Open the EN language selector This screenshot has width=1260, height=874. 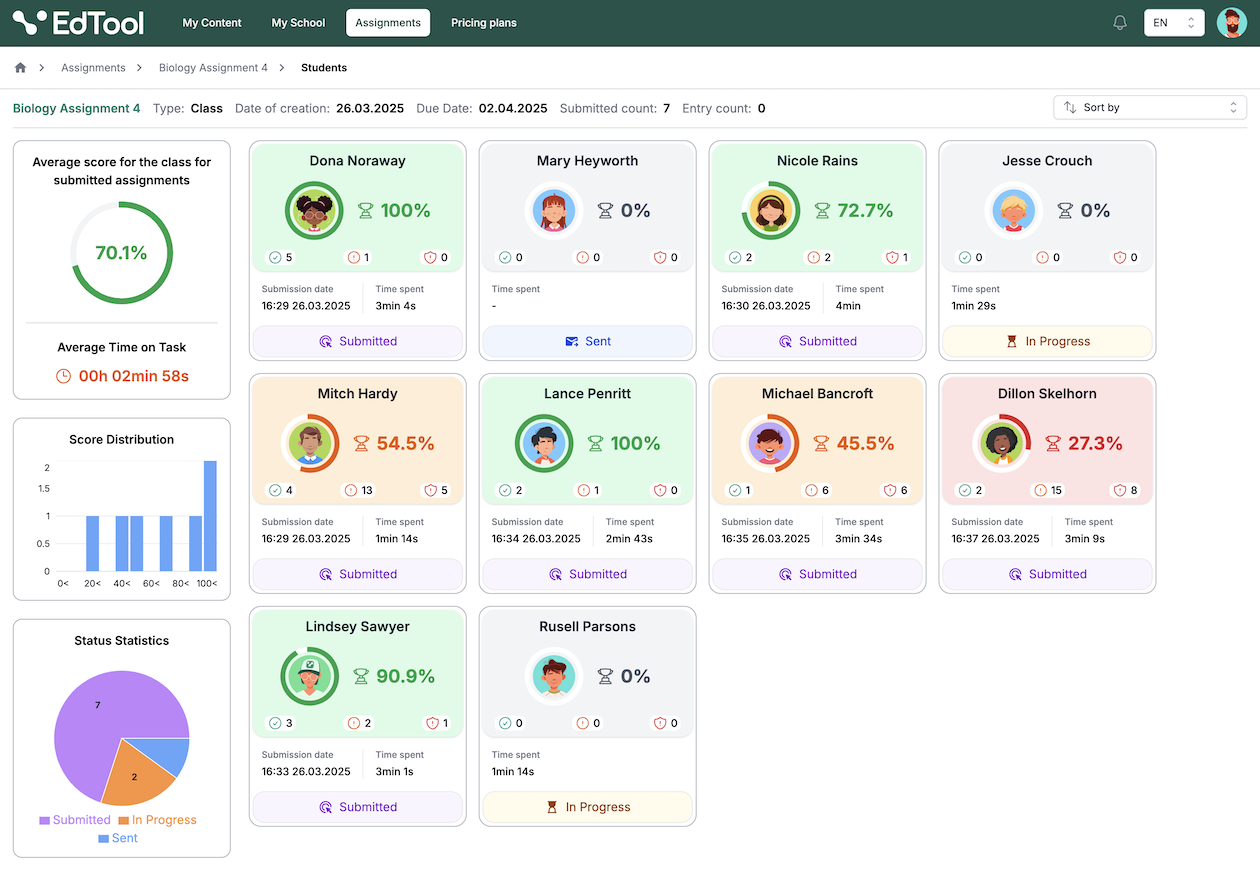pyautogui.click(x=1174, y=23)
